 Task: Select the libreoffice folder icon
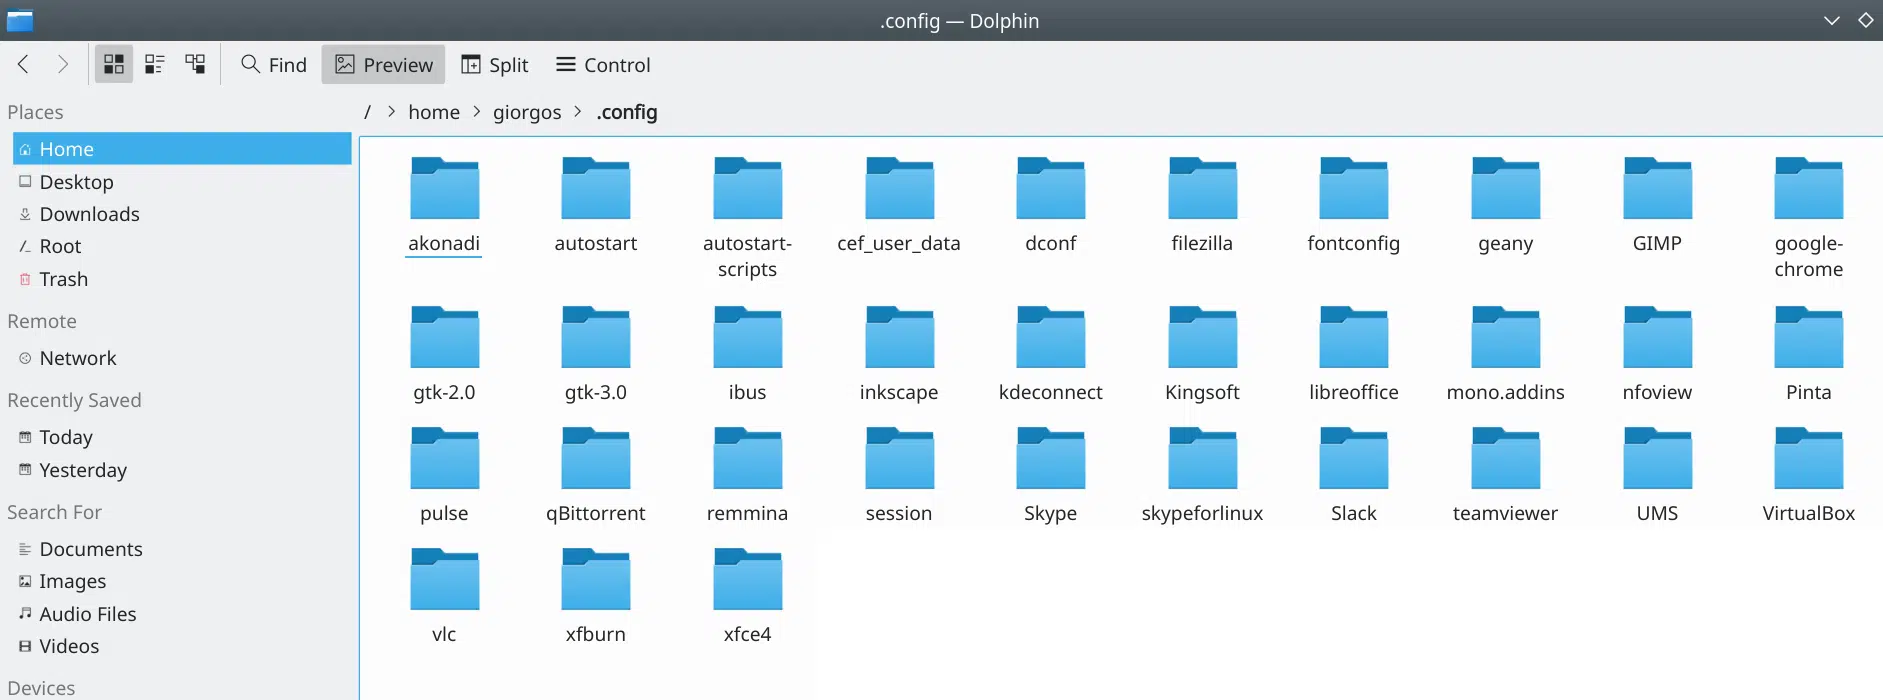[x=1354, y=337]
